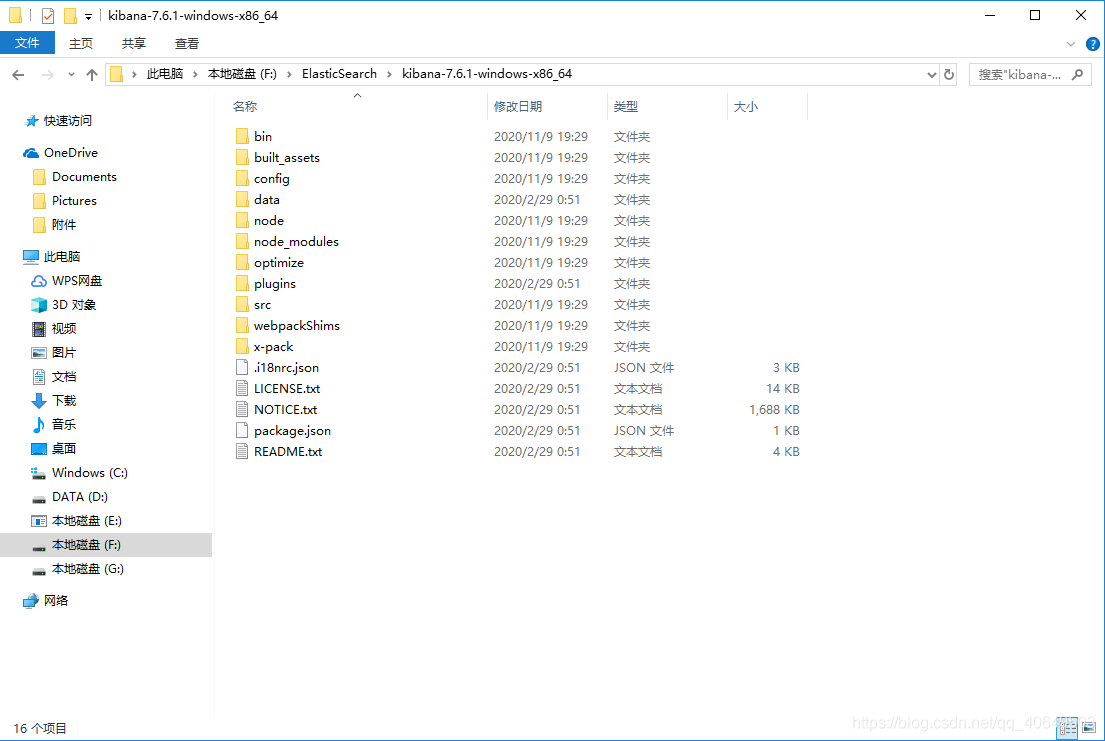Viewport: 1105px width, 741px height.
Task: Click ElasticSearch in the address path
Action: coord(339,74)
